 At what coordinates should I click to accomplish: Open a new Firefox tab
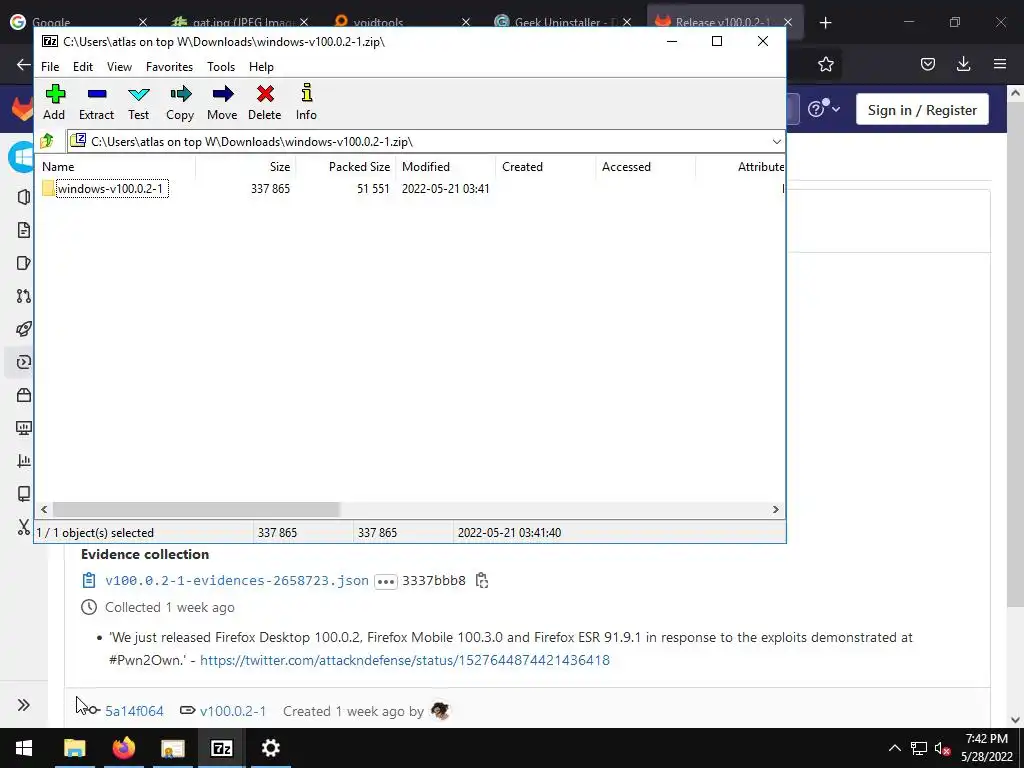pyautogui.click(x=825, y=23)
